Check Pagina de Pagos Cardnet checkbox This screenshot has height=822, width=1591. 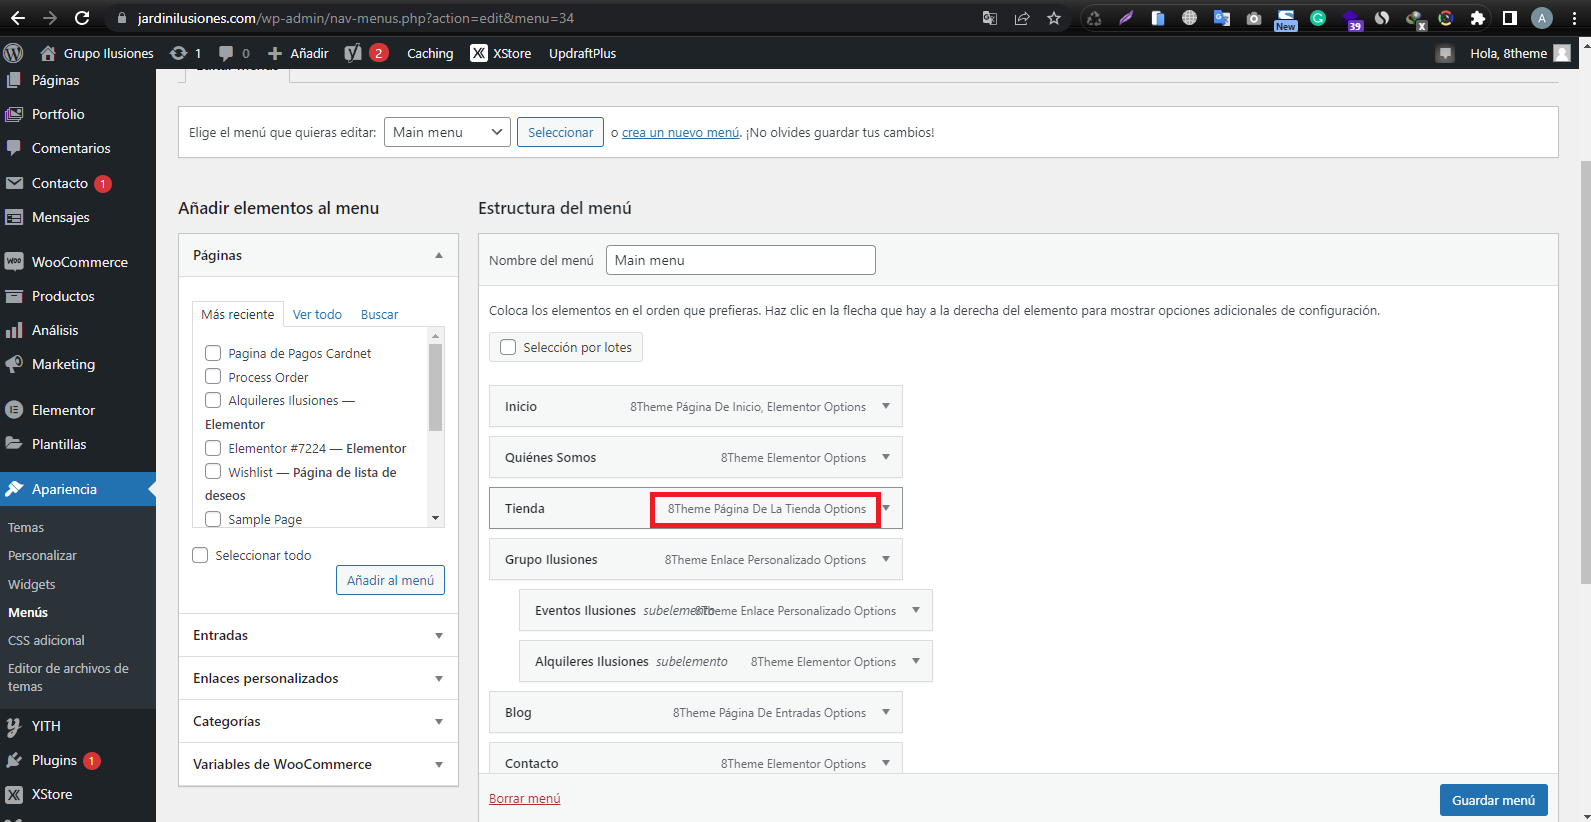point(213,353)
